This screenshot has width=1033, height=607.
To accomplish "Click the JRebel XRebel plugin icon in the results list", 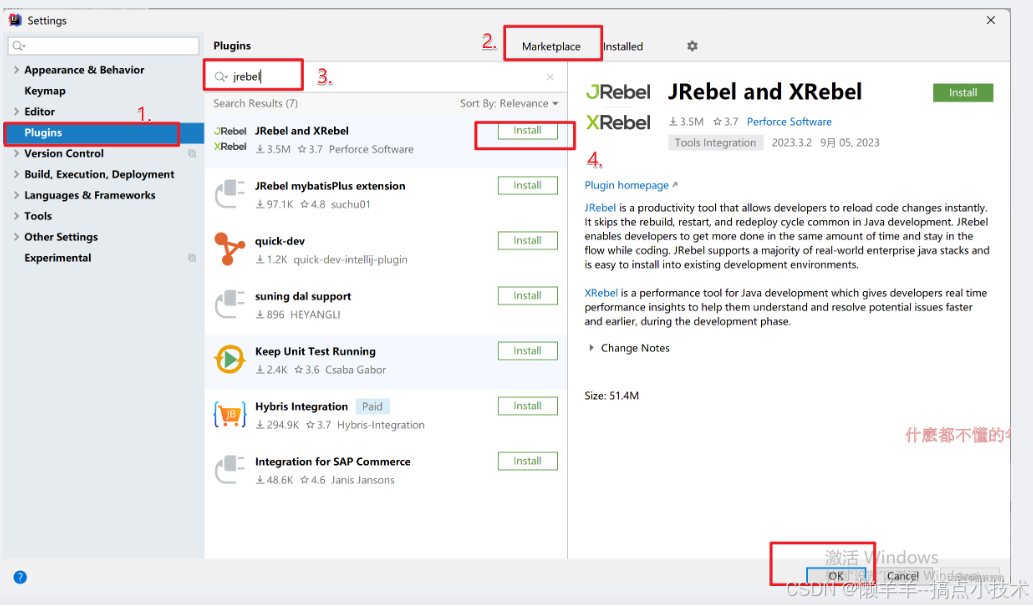I will point(230,139).
